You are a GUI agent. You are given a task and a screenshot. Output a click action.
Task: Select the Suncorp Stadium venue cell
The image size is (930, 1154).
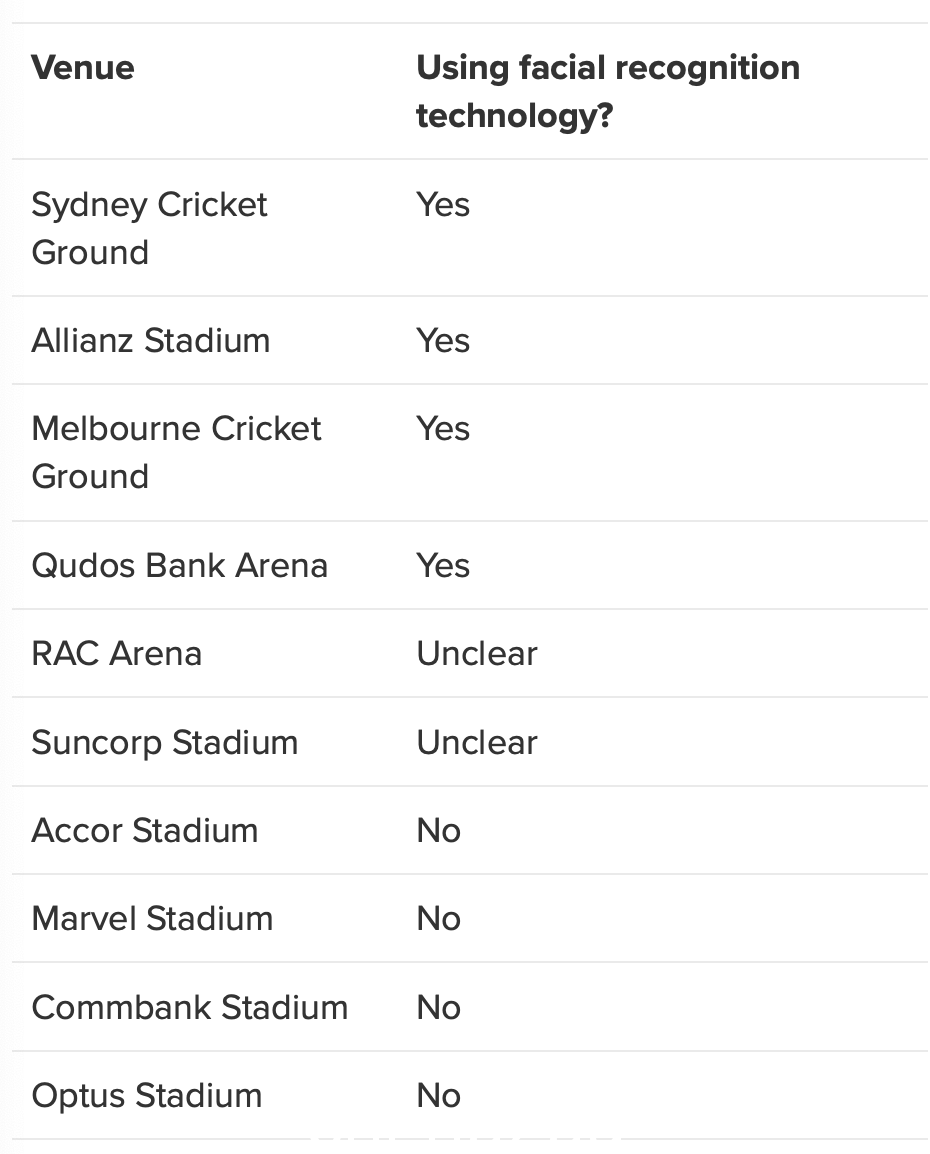(x=165, y=743)
